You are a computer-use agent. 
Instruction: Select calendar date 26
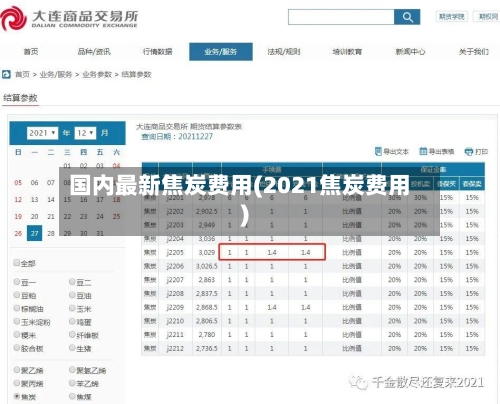(18, 233)
